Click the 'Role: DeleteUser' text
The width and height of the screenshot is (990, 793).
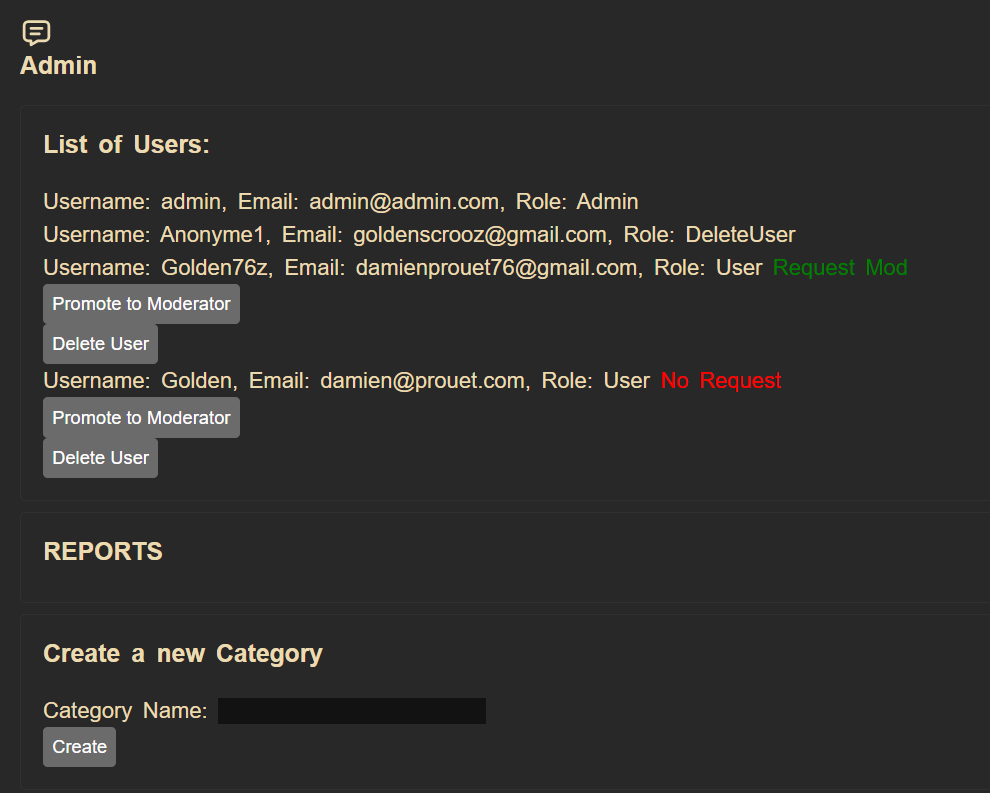[710, 234]
